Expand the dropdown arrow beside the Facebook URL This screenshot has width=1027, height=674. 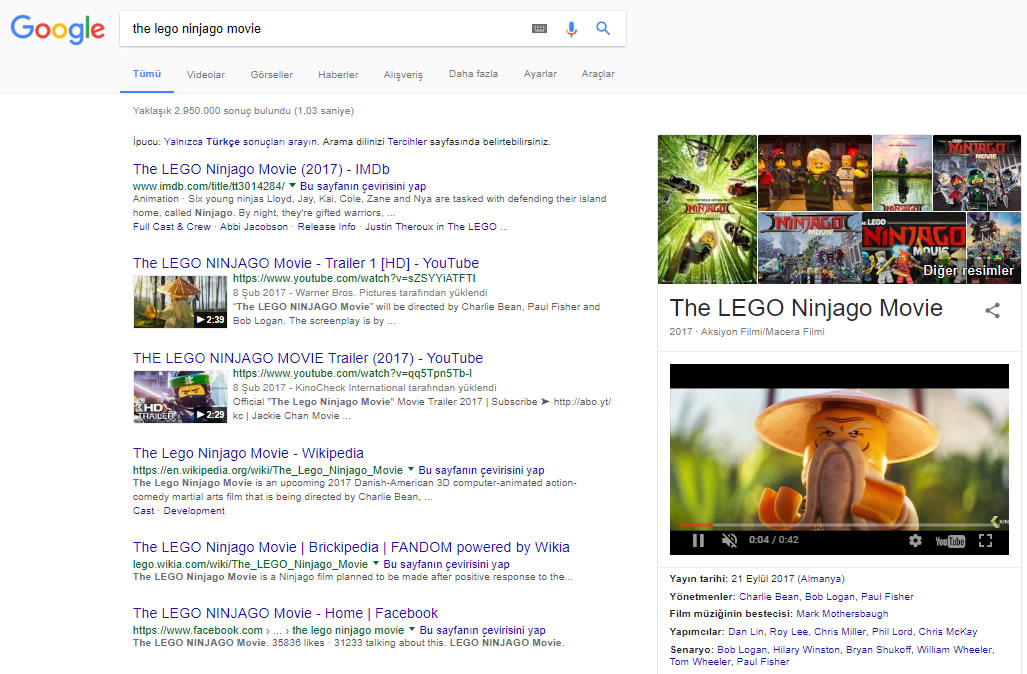(412, 629)
